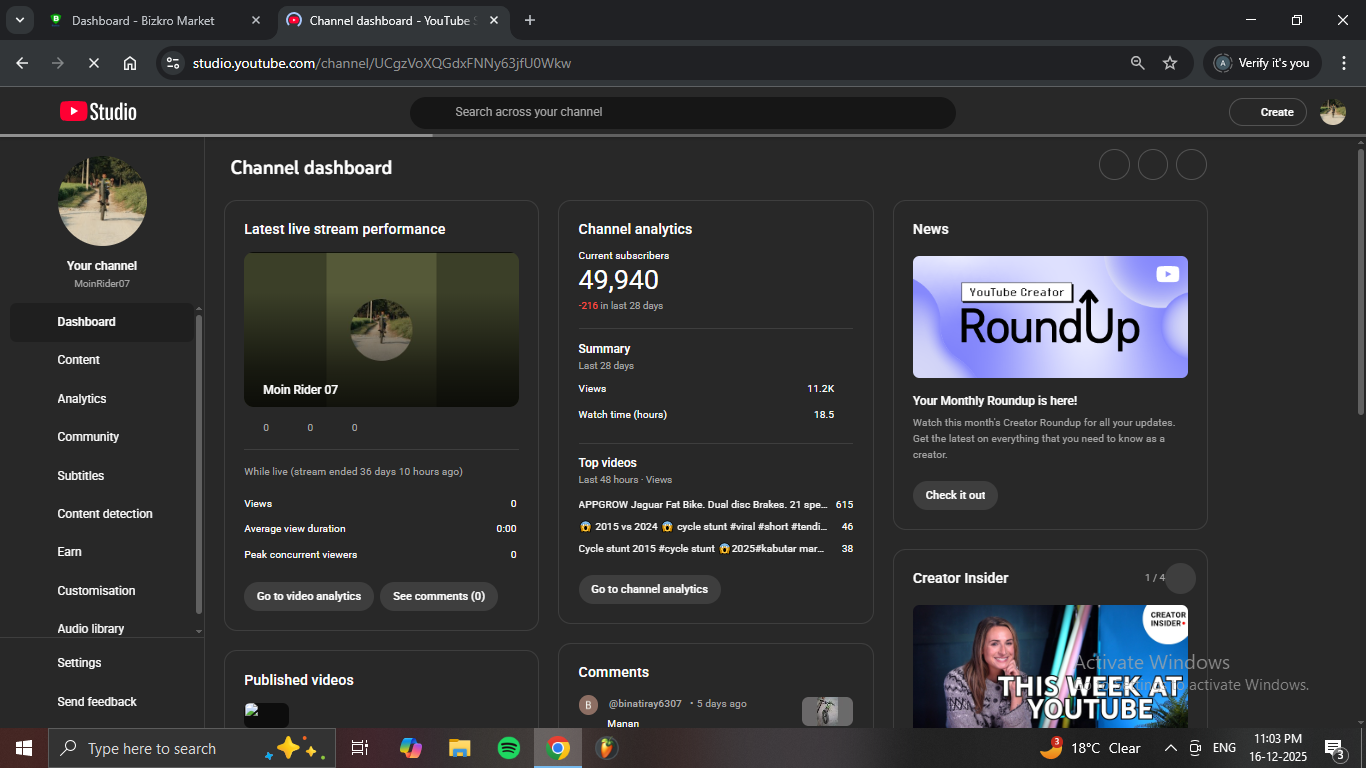The height and width of the screenshot is (768, 1366).
Task: Click Search across your channel field
Action: [682, 112]
